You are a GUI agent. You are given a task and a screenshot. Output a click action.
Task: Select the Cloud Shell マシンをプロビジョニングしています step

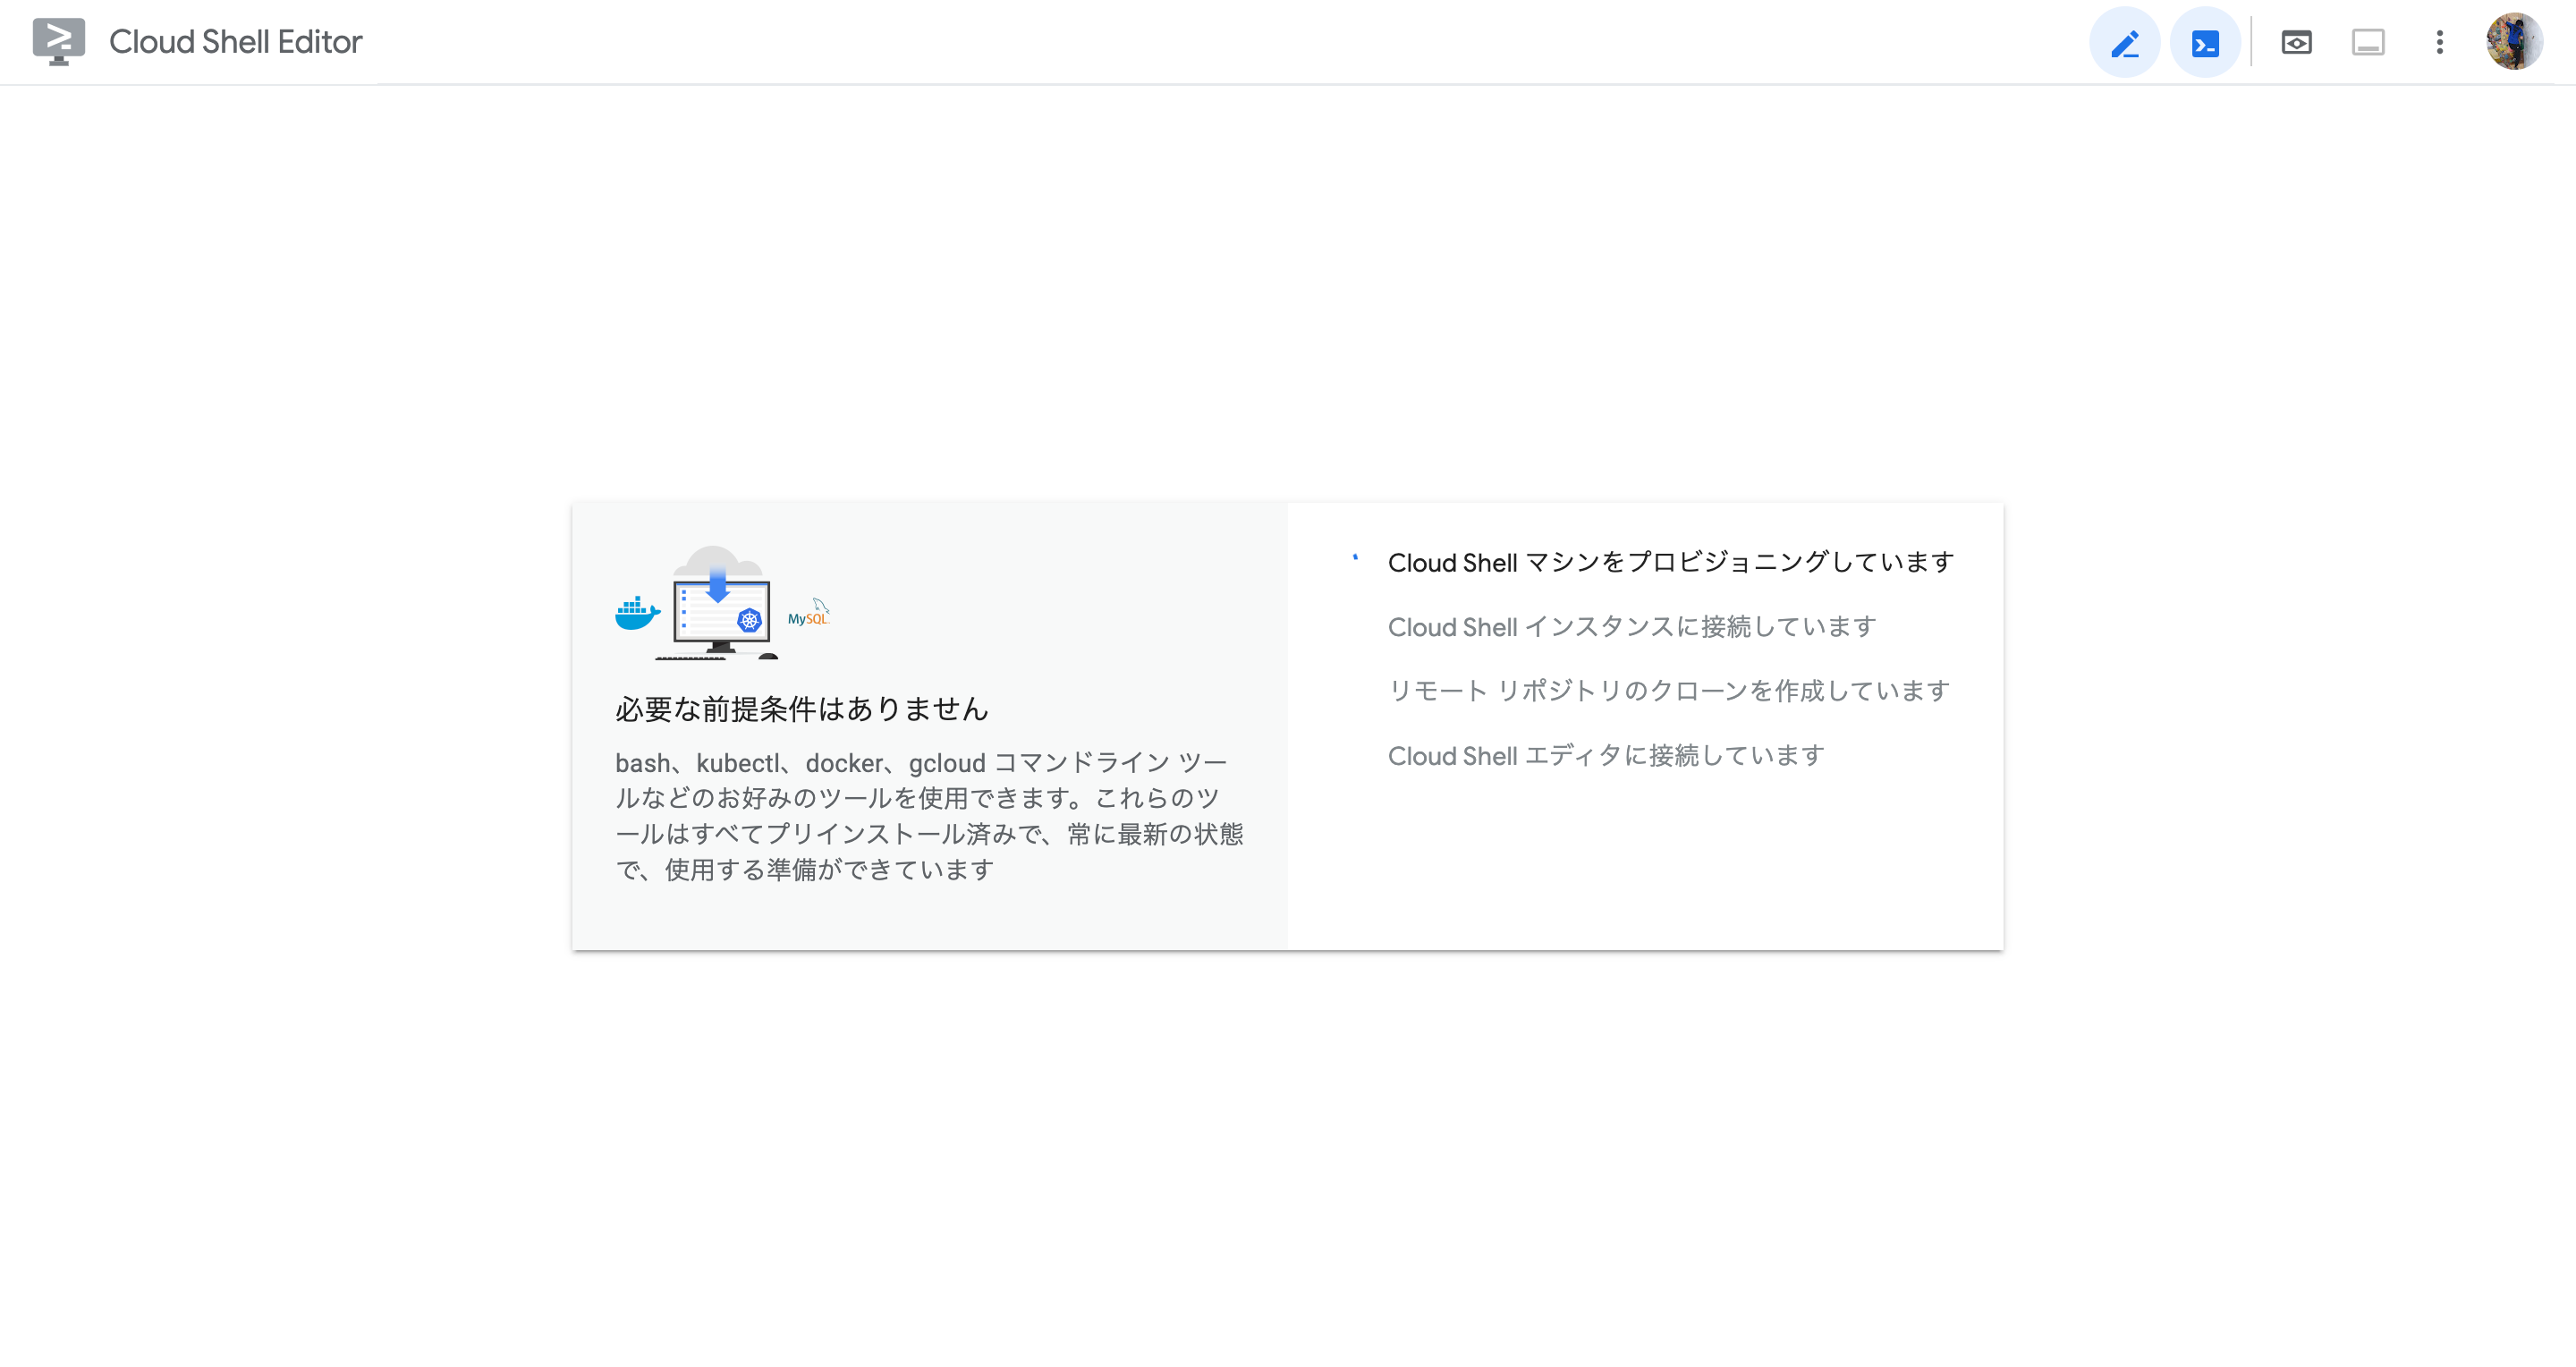1671,562
